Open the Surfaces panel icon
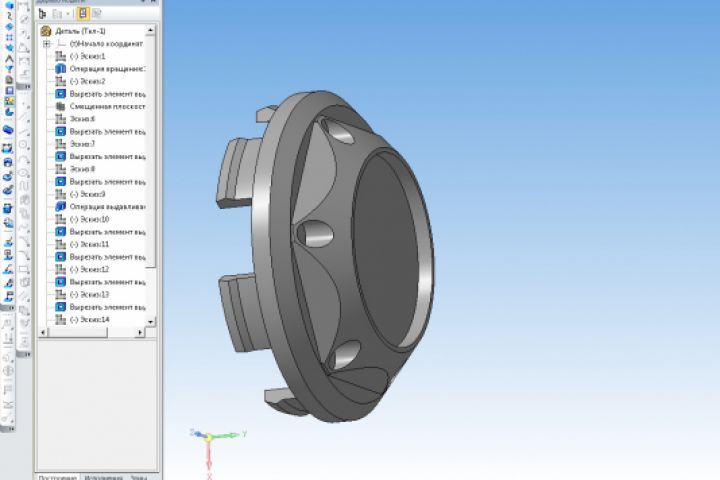 pos(8,27)
